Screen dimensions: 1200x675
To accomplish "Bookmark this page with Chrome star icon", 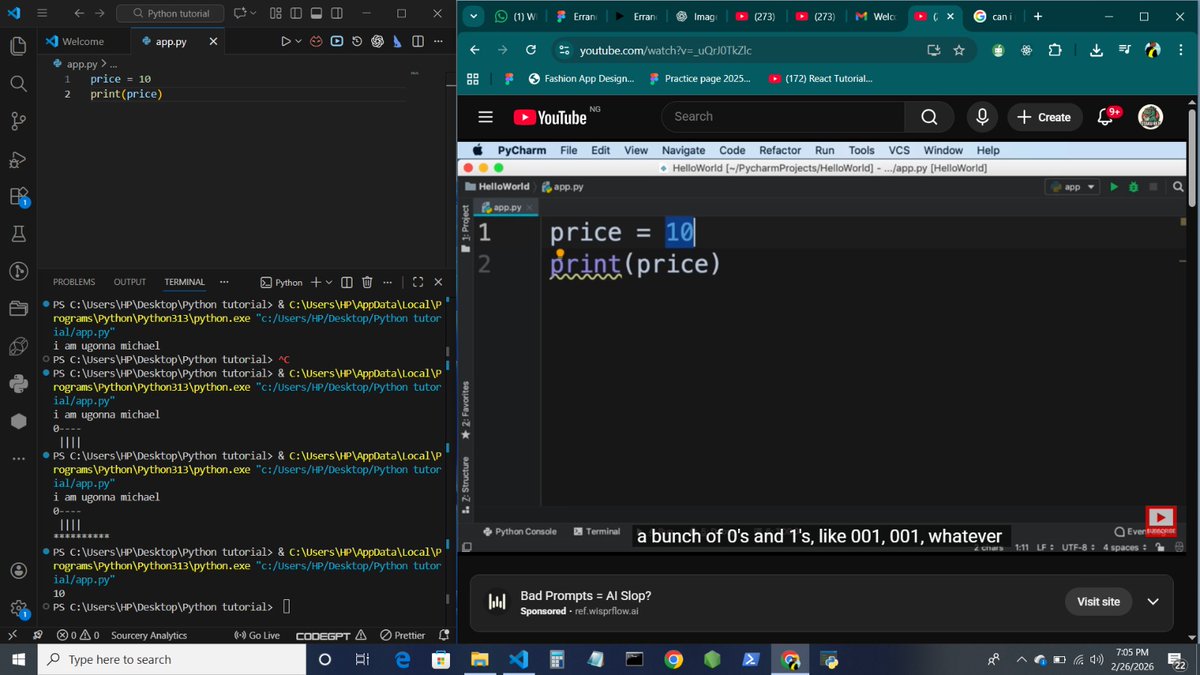I will click(959, 50).
